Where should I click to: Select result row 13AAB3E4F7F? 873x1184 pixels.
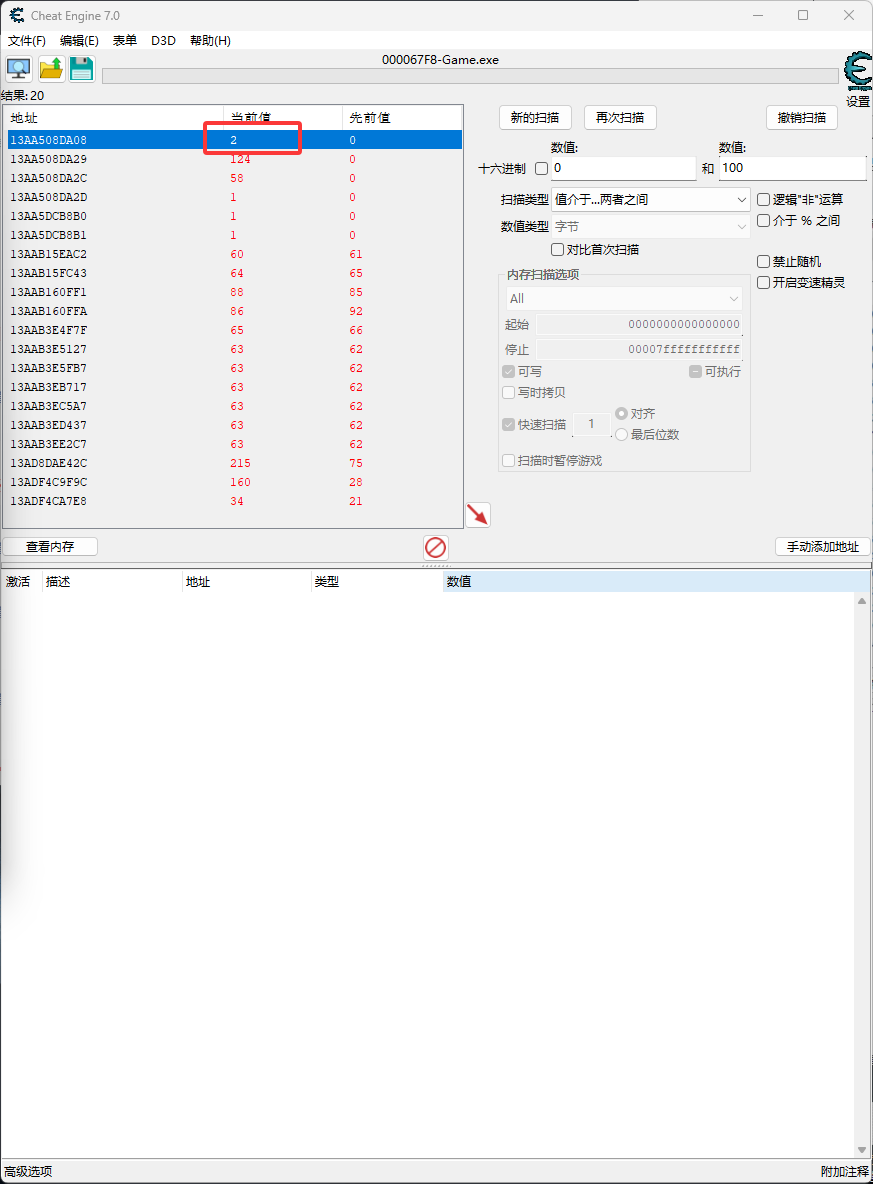[x=234, y=330]
